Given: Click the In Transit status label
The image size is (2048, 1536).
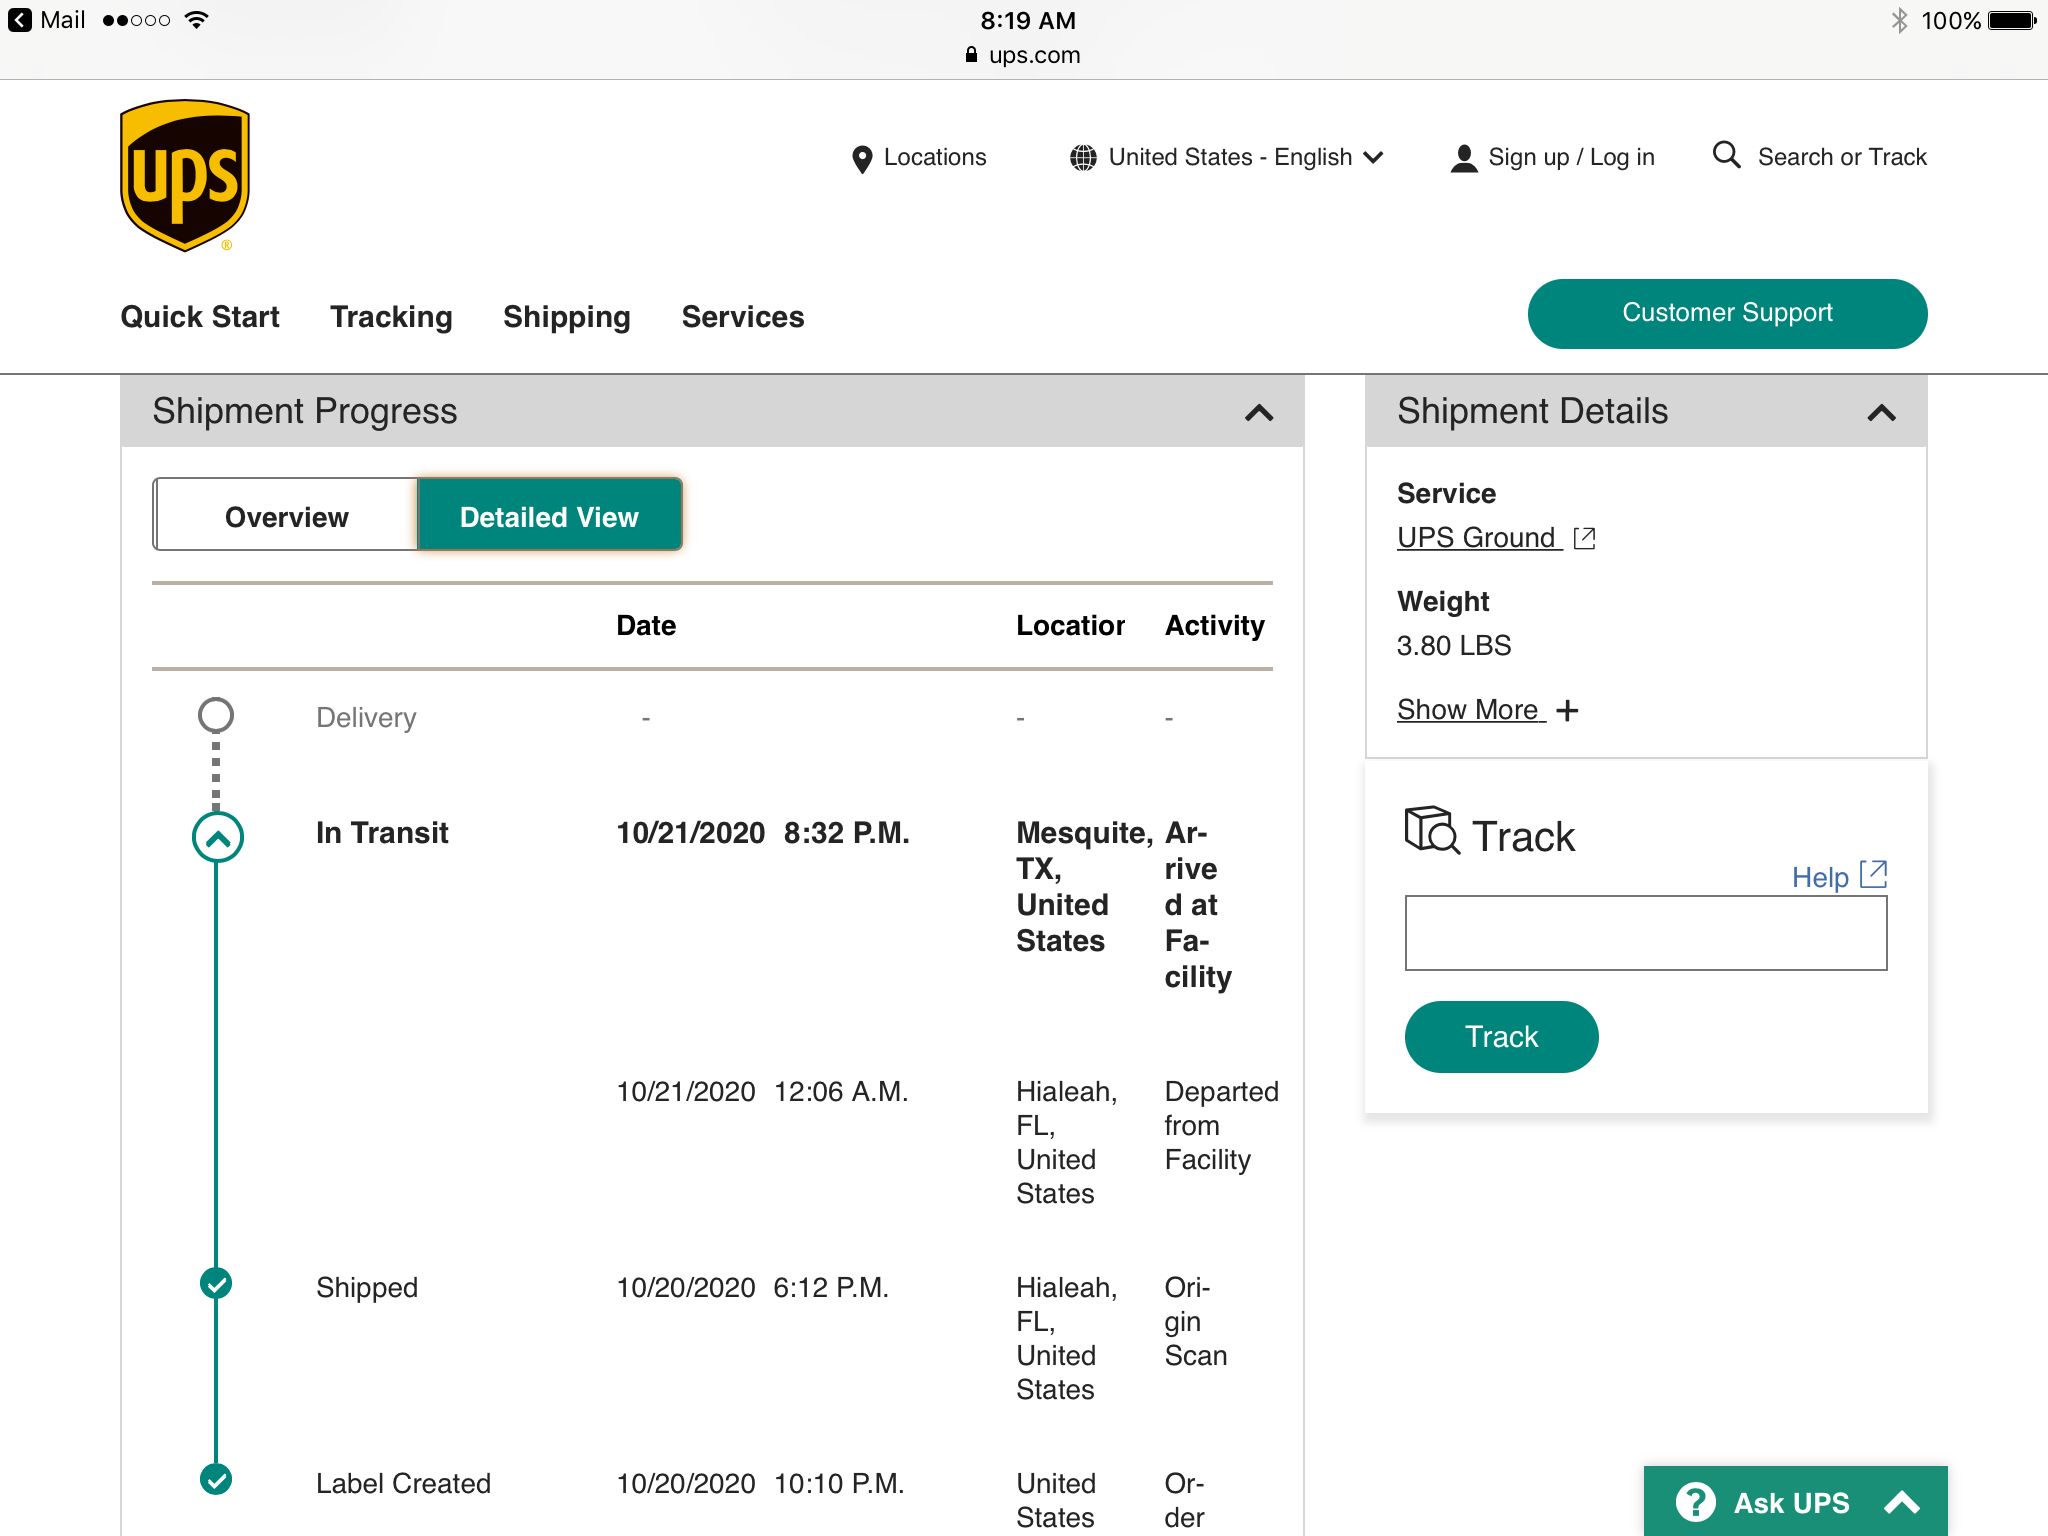Looking at the screenshot, I should pos(382,833).
